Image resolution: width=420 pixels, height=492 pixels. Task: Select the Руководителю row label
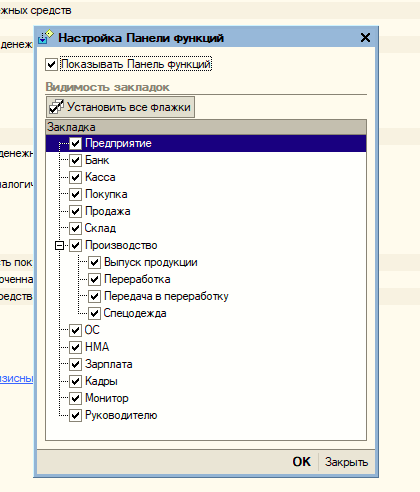[121, 415]
